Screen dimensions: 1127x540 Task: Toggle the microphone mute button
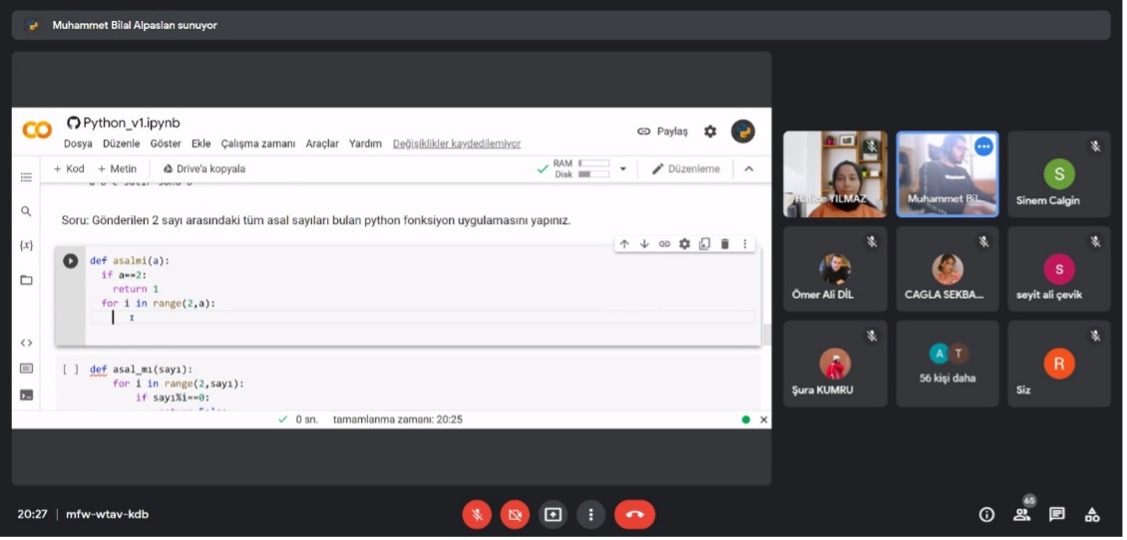coord(477,515)
